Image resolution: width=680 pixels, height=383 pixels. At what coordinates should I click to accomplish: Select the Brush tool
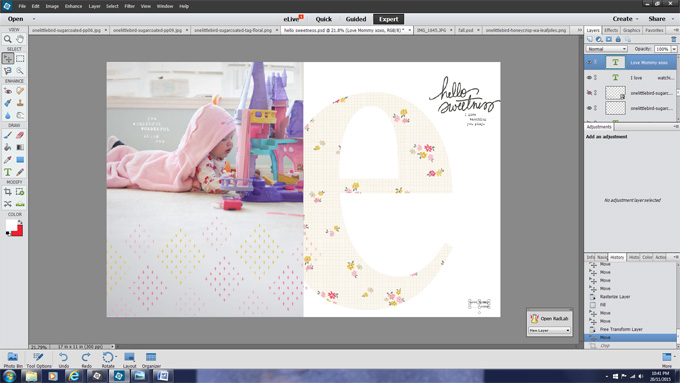coord(8,135)
